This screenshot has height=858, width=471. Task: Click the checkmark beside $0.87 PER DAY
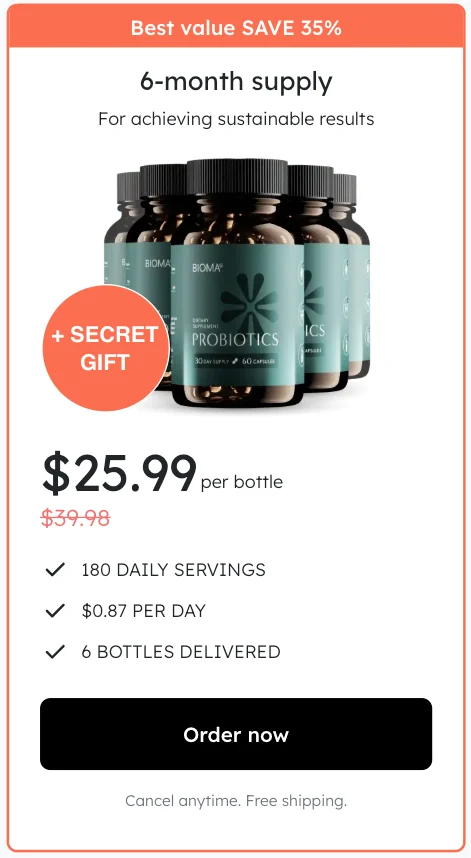pyautogui.click(x=55, y=611)
